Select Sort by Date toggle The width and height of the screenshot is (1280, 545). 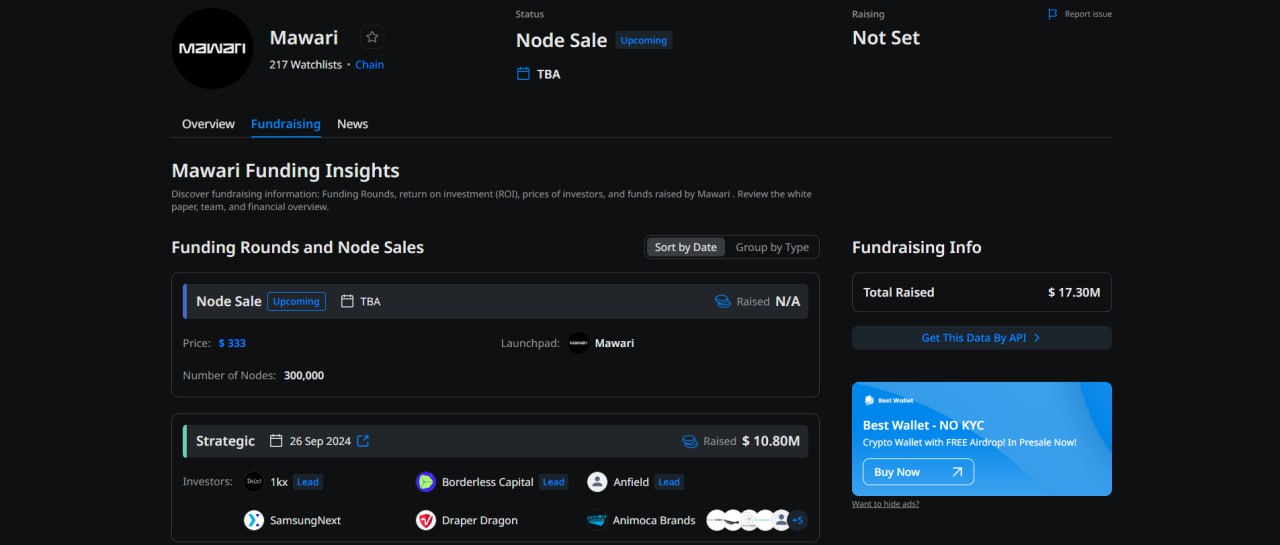pyautogui.click(x=686, y=247)
